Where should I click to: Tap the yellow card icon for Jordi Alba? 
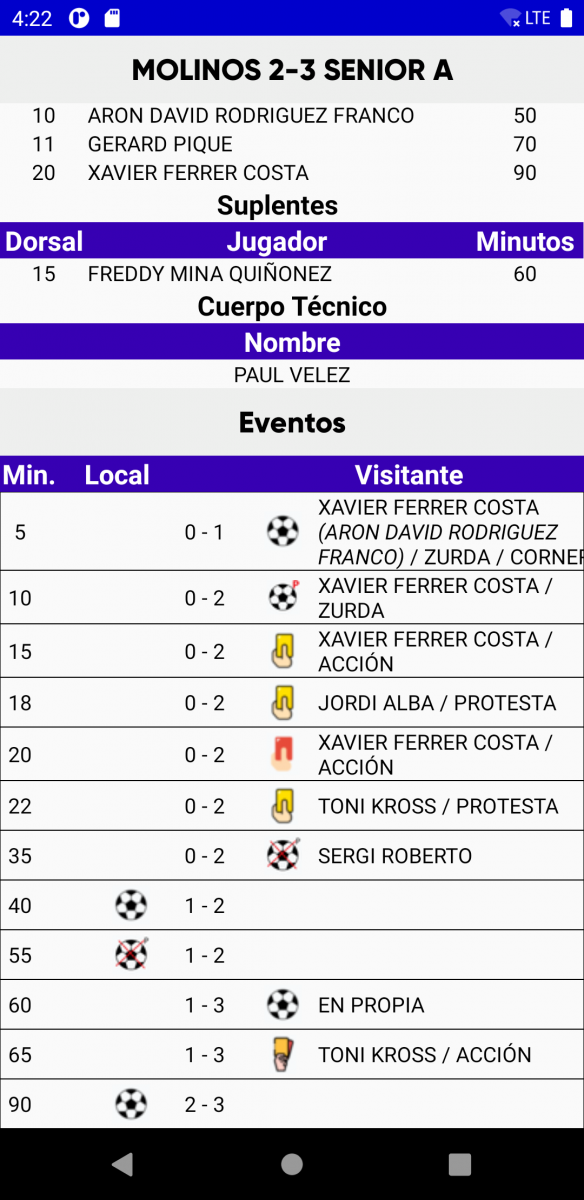tap(283, 702)
